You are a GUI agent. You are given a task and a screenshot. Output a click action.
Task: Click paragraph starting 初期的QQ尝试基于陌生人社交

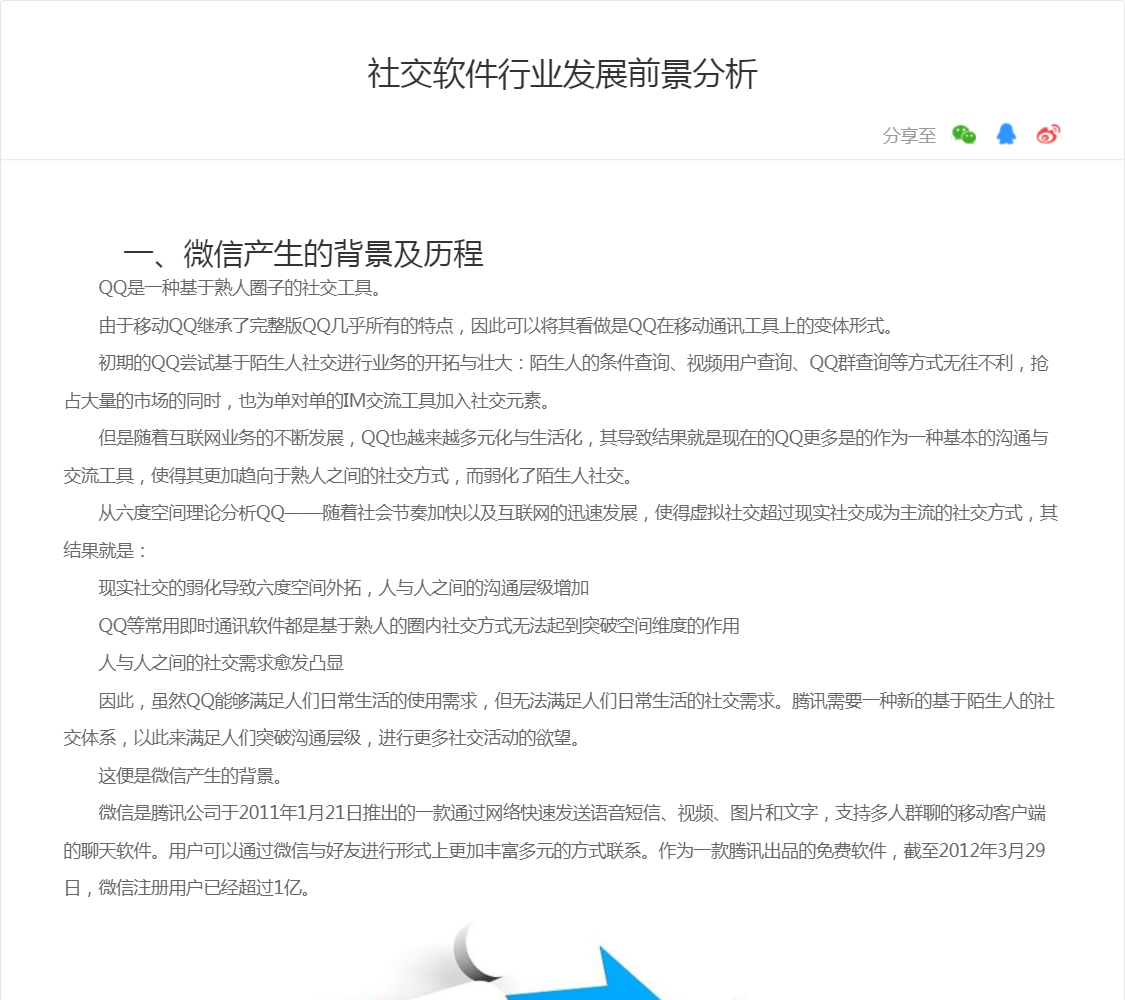point(556,382)
